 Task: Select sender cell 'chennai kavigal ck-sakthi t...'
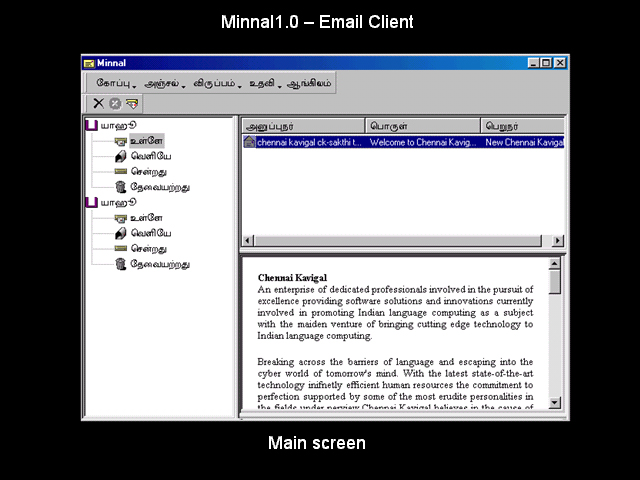point(309,142)
